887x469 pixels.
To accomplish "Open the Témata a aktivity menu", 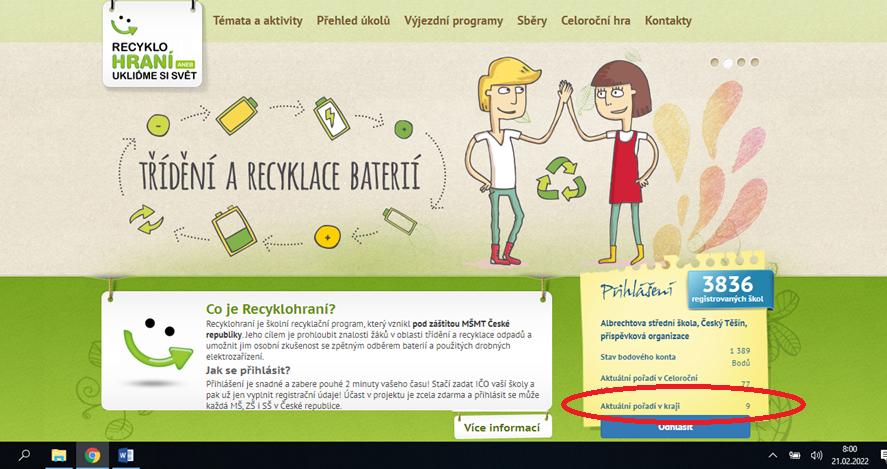I will [257, 21].
